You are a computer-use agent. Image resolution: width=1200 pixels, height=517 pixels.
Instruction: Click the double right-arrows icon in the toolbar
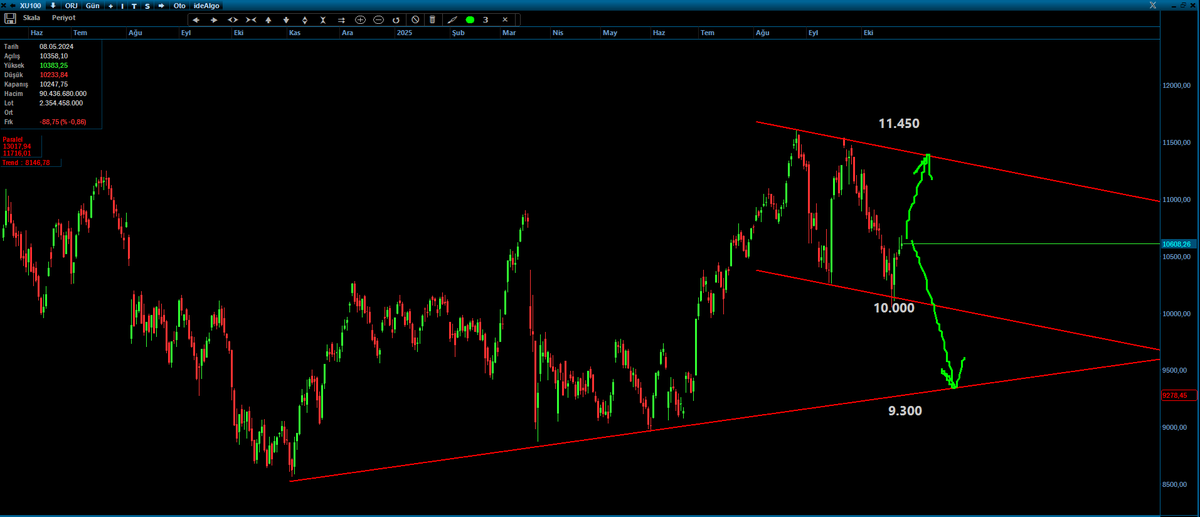341,20
